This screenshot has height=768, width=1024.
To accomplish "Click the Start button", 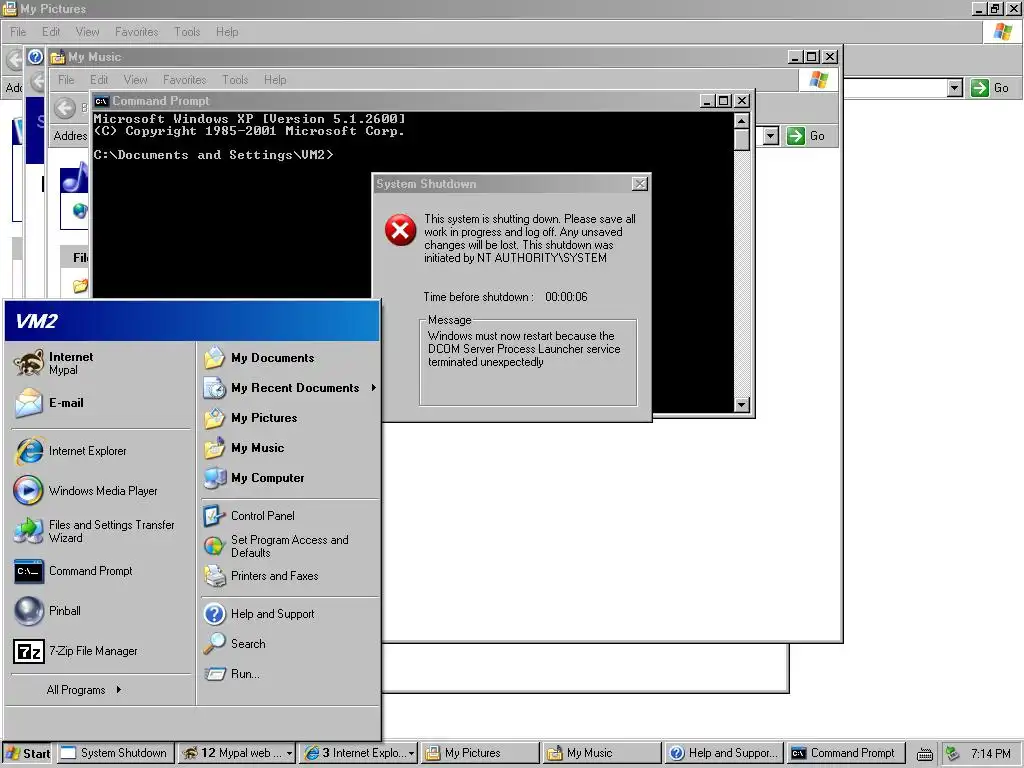I will 27,753.
